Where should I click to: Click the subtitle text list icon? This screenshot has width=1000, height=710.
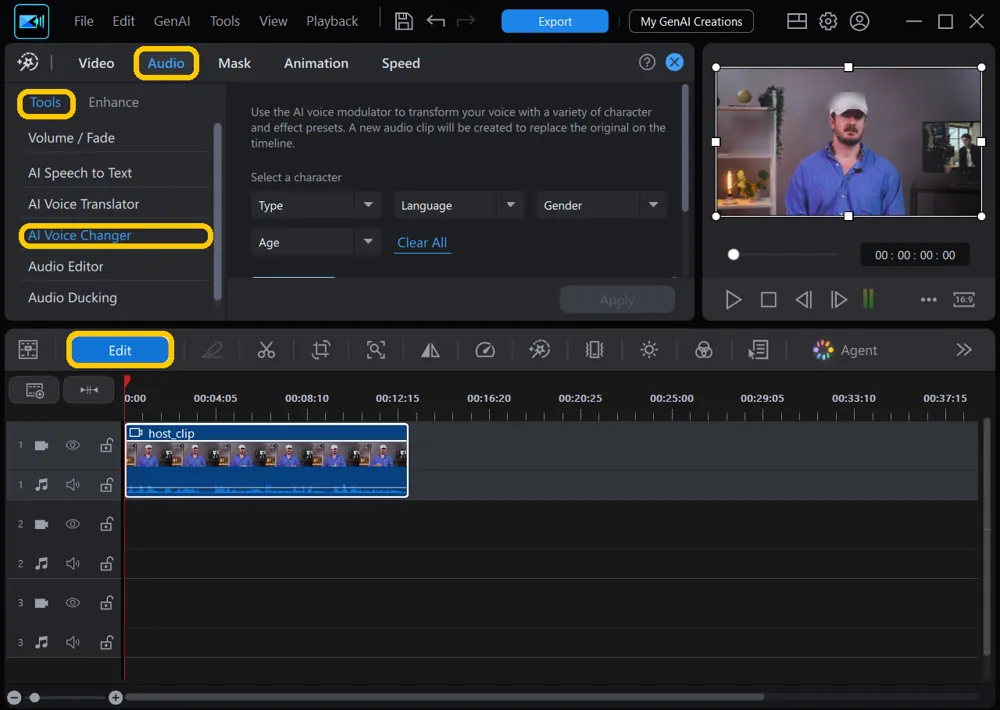coord(758,350)
